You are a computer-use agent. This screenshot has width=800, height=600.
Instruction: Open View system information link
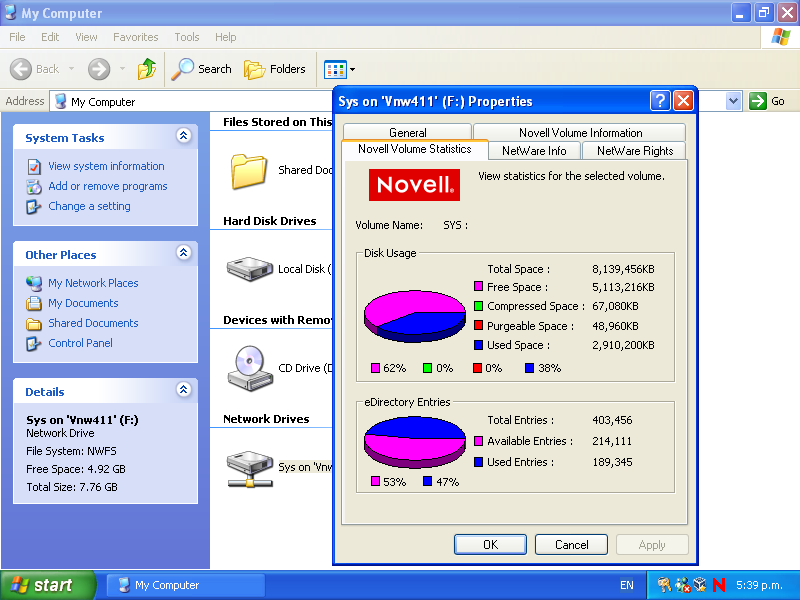tap(106, 166)
